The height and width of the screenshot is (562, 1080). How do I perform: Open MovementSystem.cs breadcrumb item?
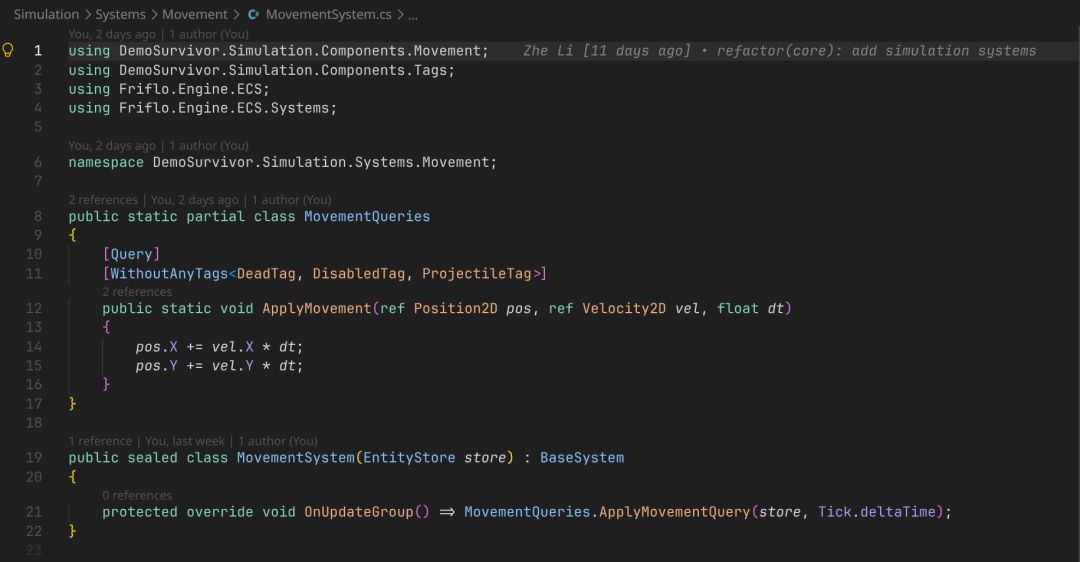[x=329, y=14]
